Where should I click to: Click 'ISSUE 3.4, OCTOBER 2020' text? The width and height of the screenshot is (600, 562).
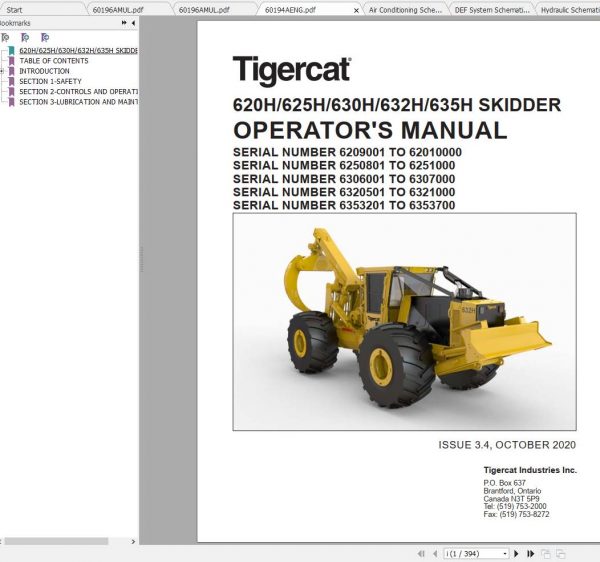(507, 445)
